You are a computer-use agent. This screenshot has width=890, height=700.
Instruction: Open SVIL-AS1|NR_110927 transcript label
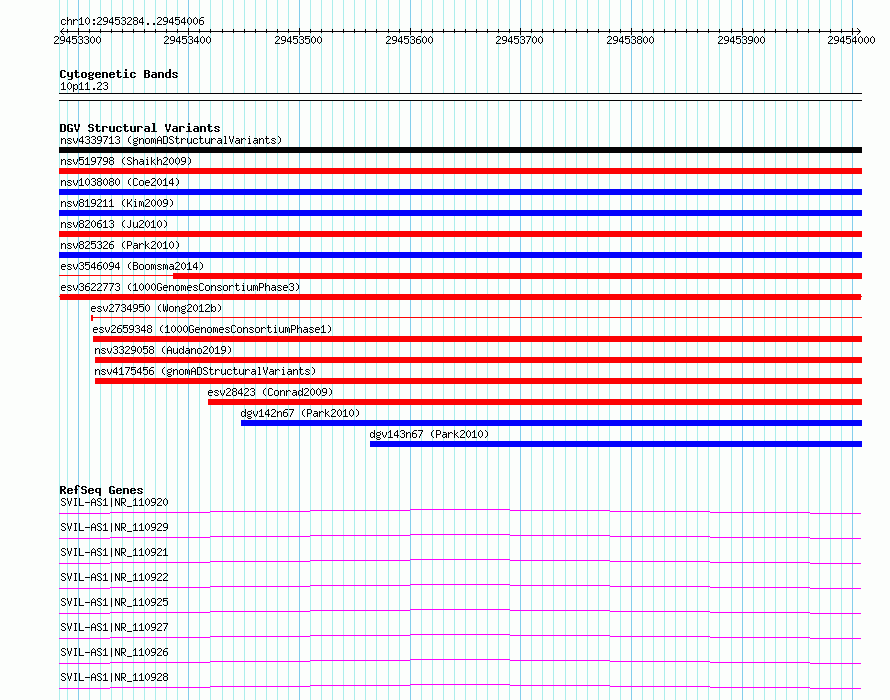[114, 627]
